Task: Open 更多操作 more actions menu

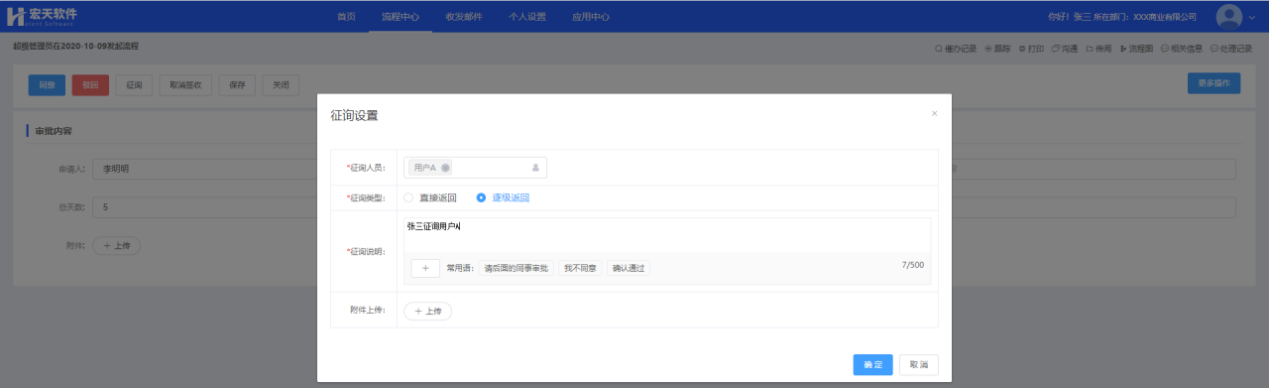Action: click(1213, 83)
